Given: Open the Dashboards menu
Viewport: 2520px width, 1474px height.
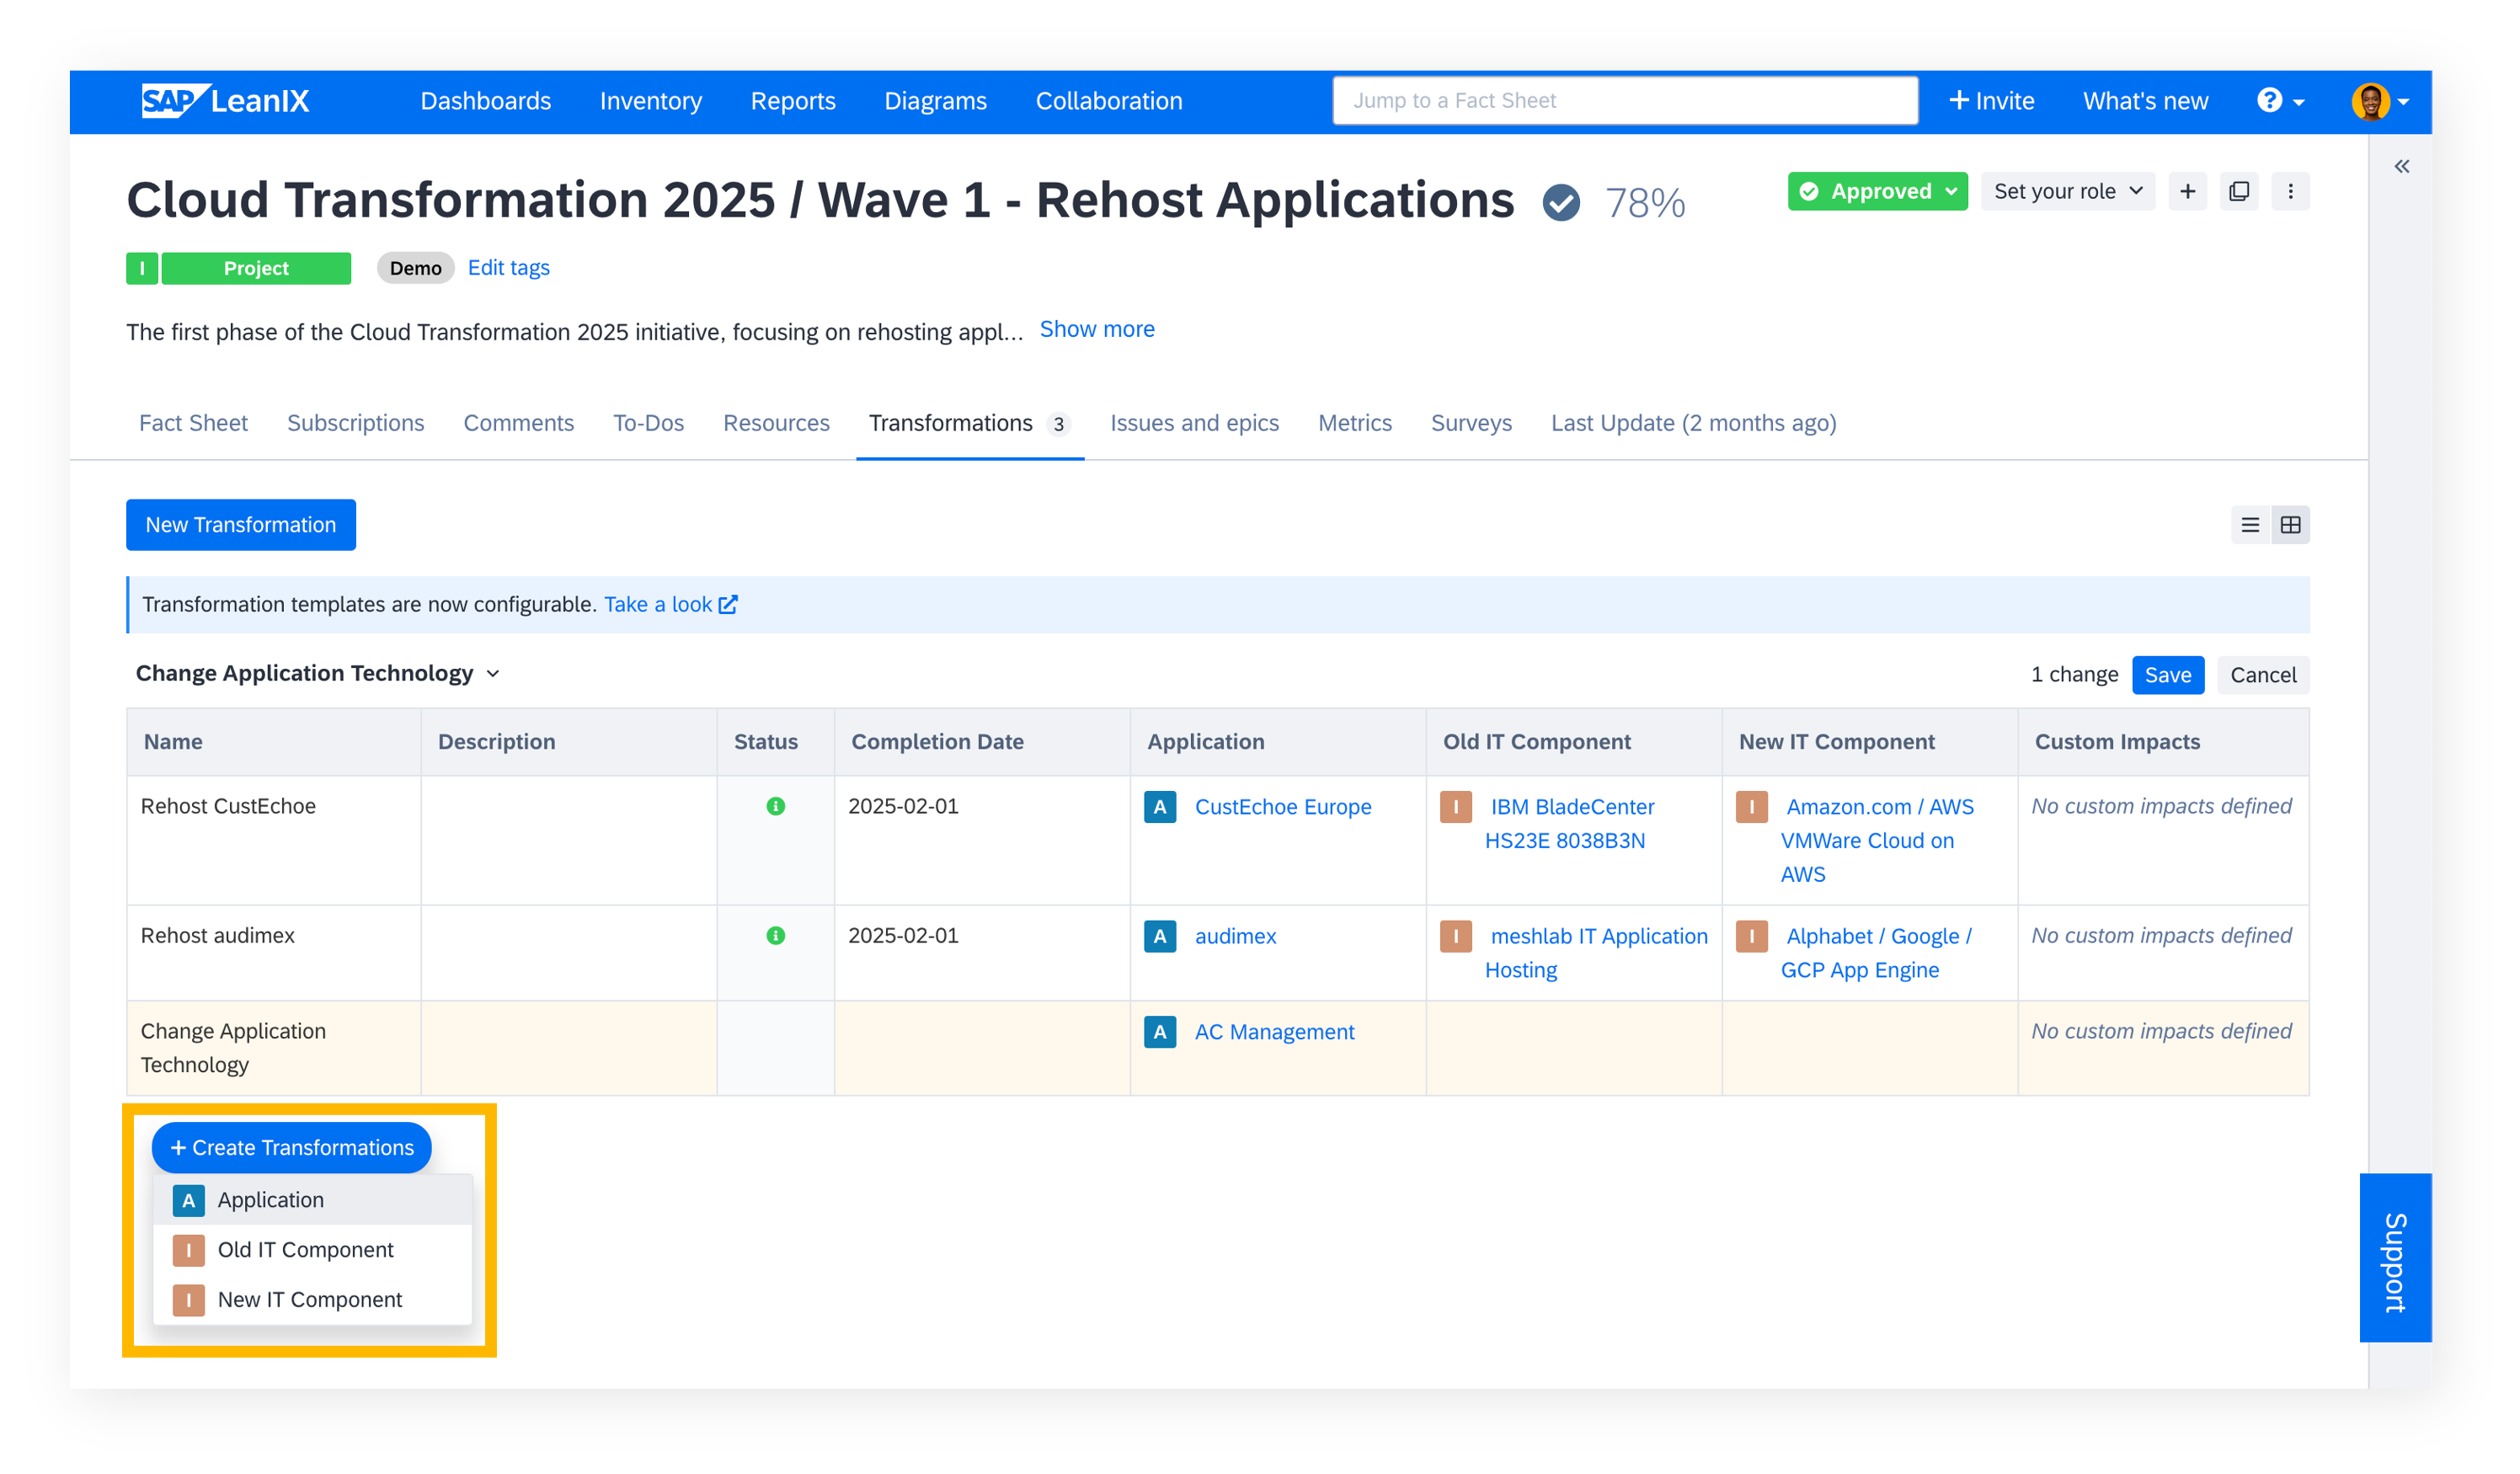Looking at the screenshot, I should (x=485, y=101).
